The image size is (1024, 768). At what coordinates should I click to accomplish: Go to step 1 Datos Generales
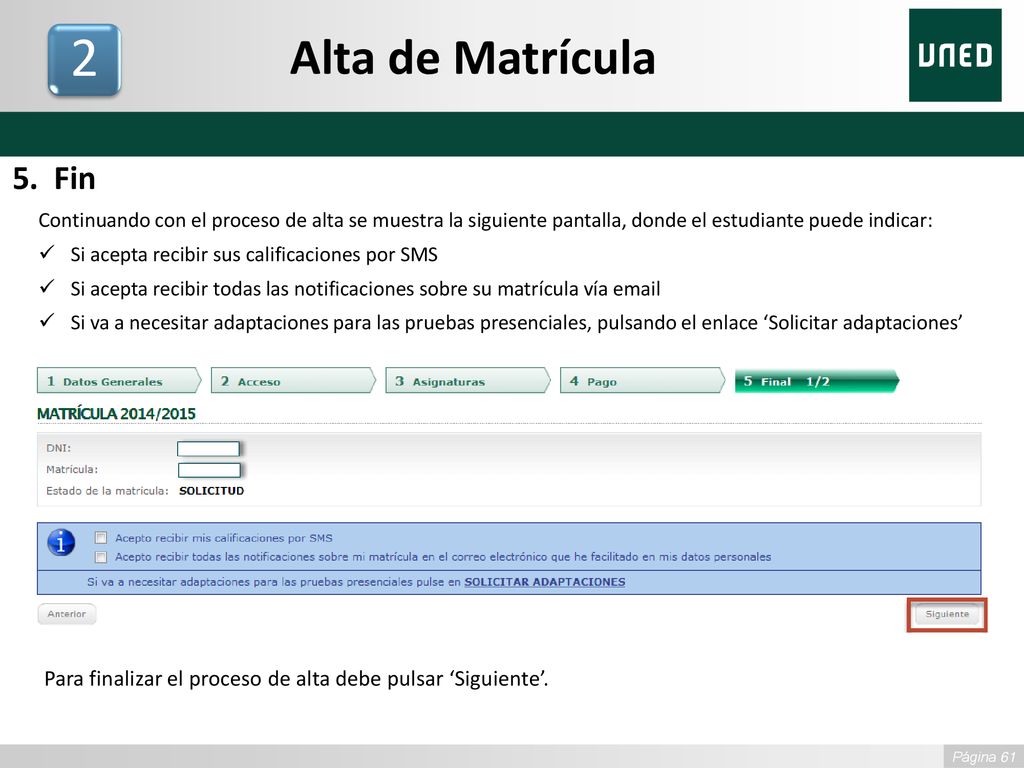[x=119, y=381]
